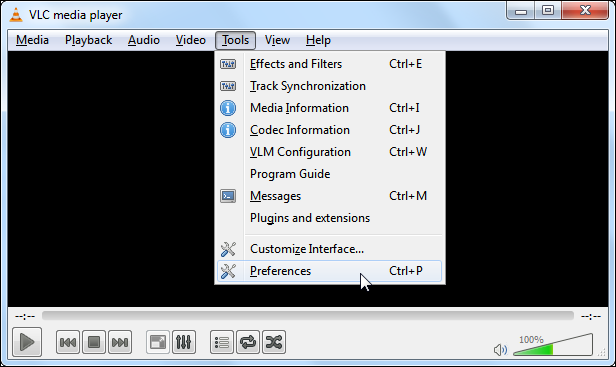Expand the Audio menu

point(144,40)
